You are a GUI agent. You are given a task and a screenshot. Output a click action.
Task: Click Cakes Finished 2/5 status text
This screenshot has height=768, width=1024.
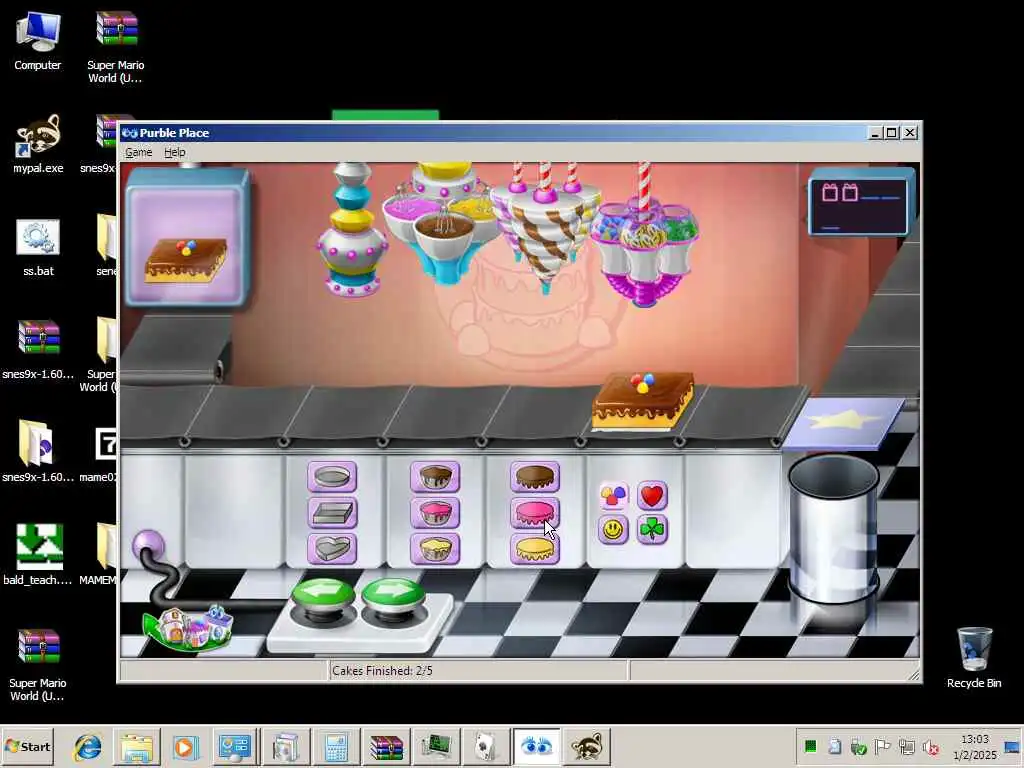[382, 671]
